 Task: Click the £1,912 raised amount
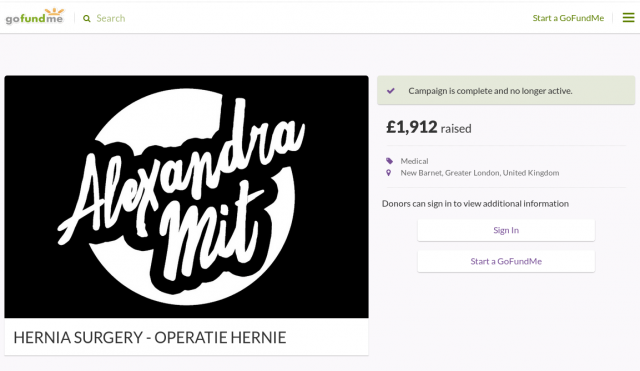click(x=412, y=127)
